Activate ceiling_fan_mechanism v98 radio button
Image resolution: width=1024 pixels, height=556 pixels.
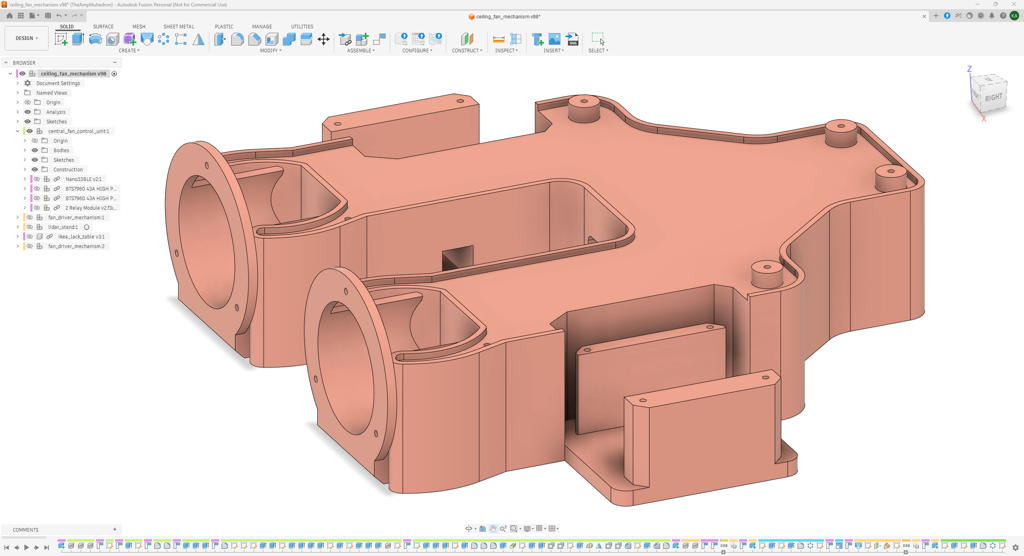[114, 74]
